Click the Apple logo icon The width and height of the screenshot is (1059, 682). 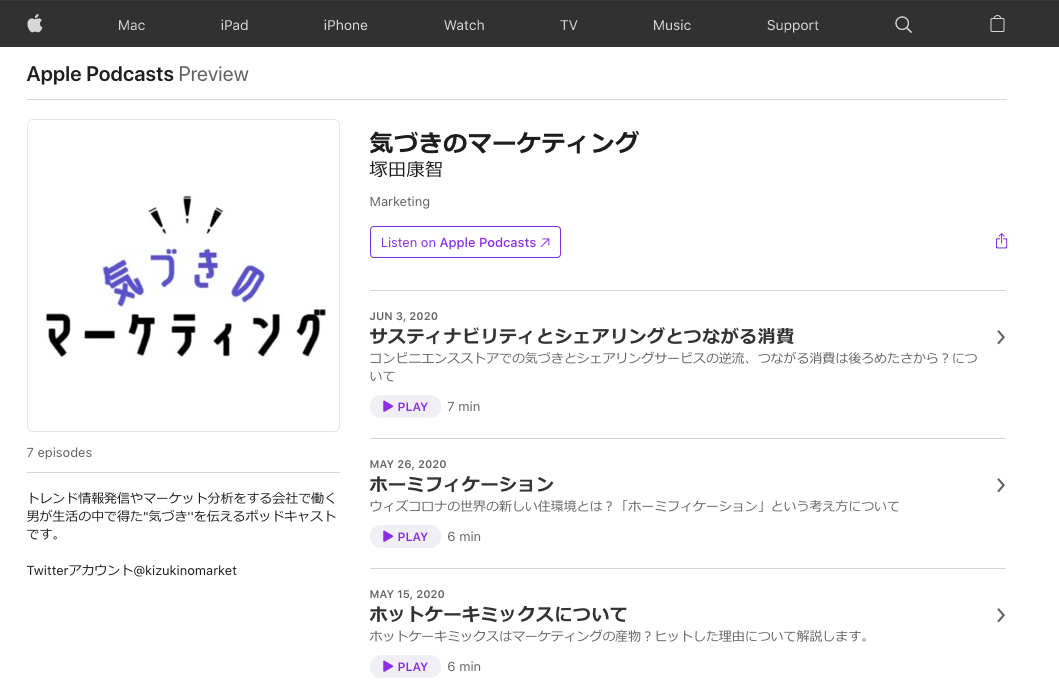(x=35, y=24)
